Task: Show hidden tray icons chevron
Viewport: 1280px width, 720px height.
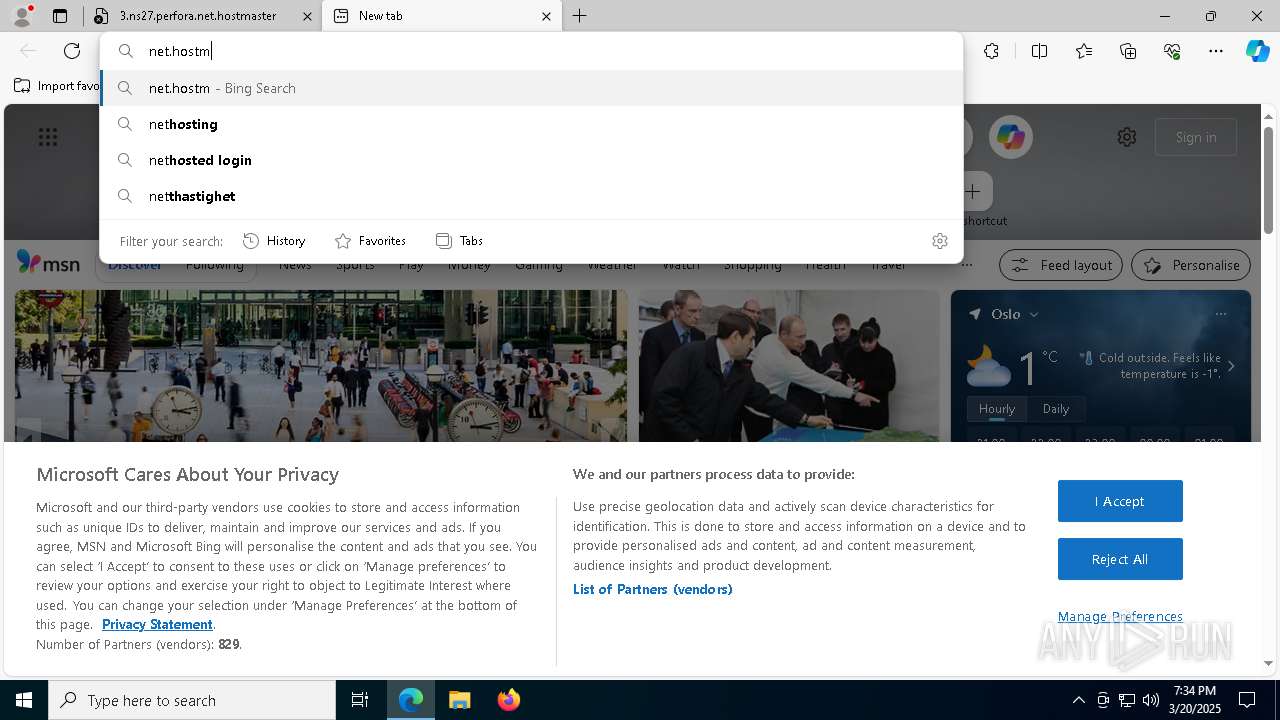Action: click(x=1078, y=700)
